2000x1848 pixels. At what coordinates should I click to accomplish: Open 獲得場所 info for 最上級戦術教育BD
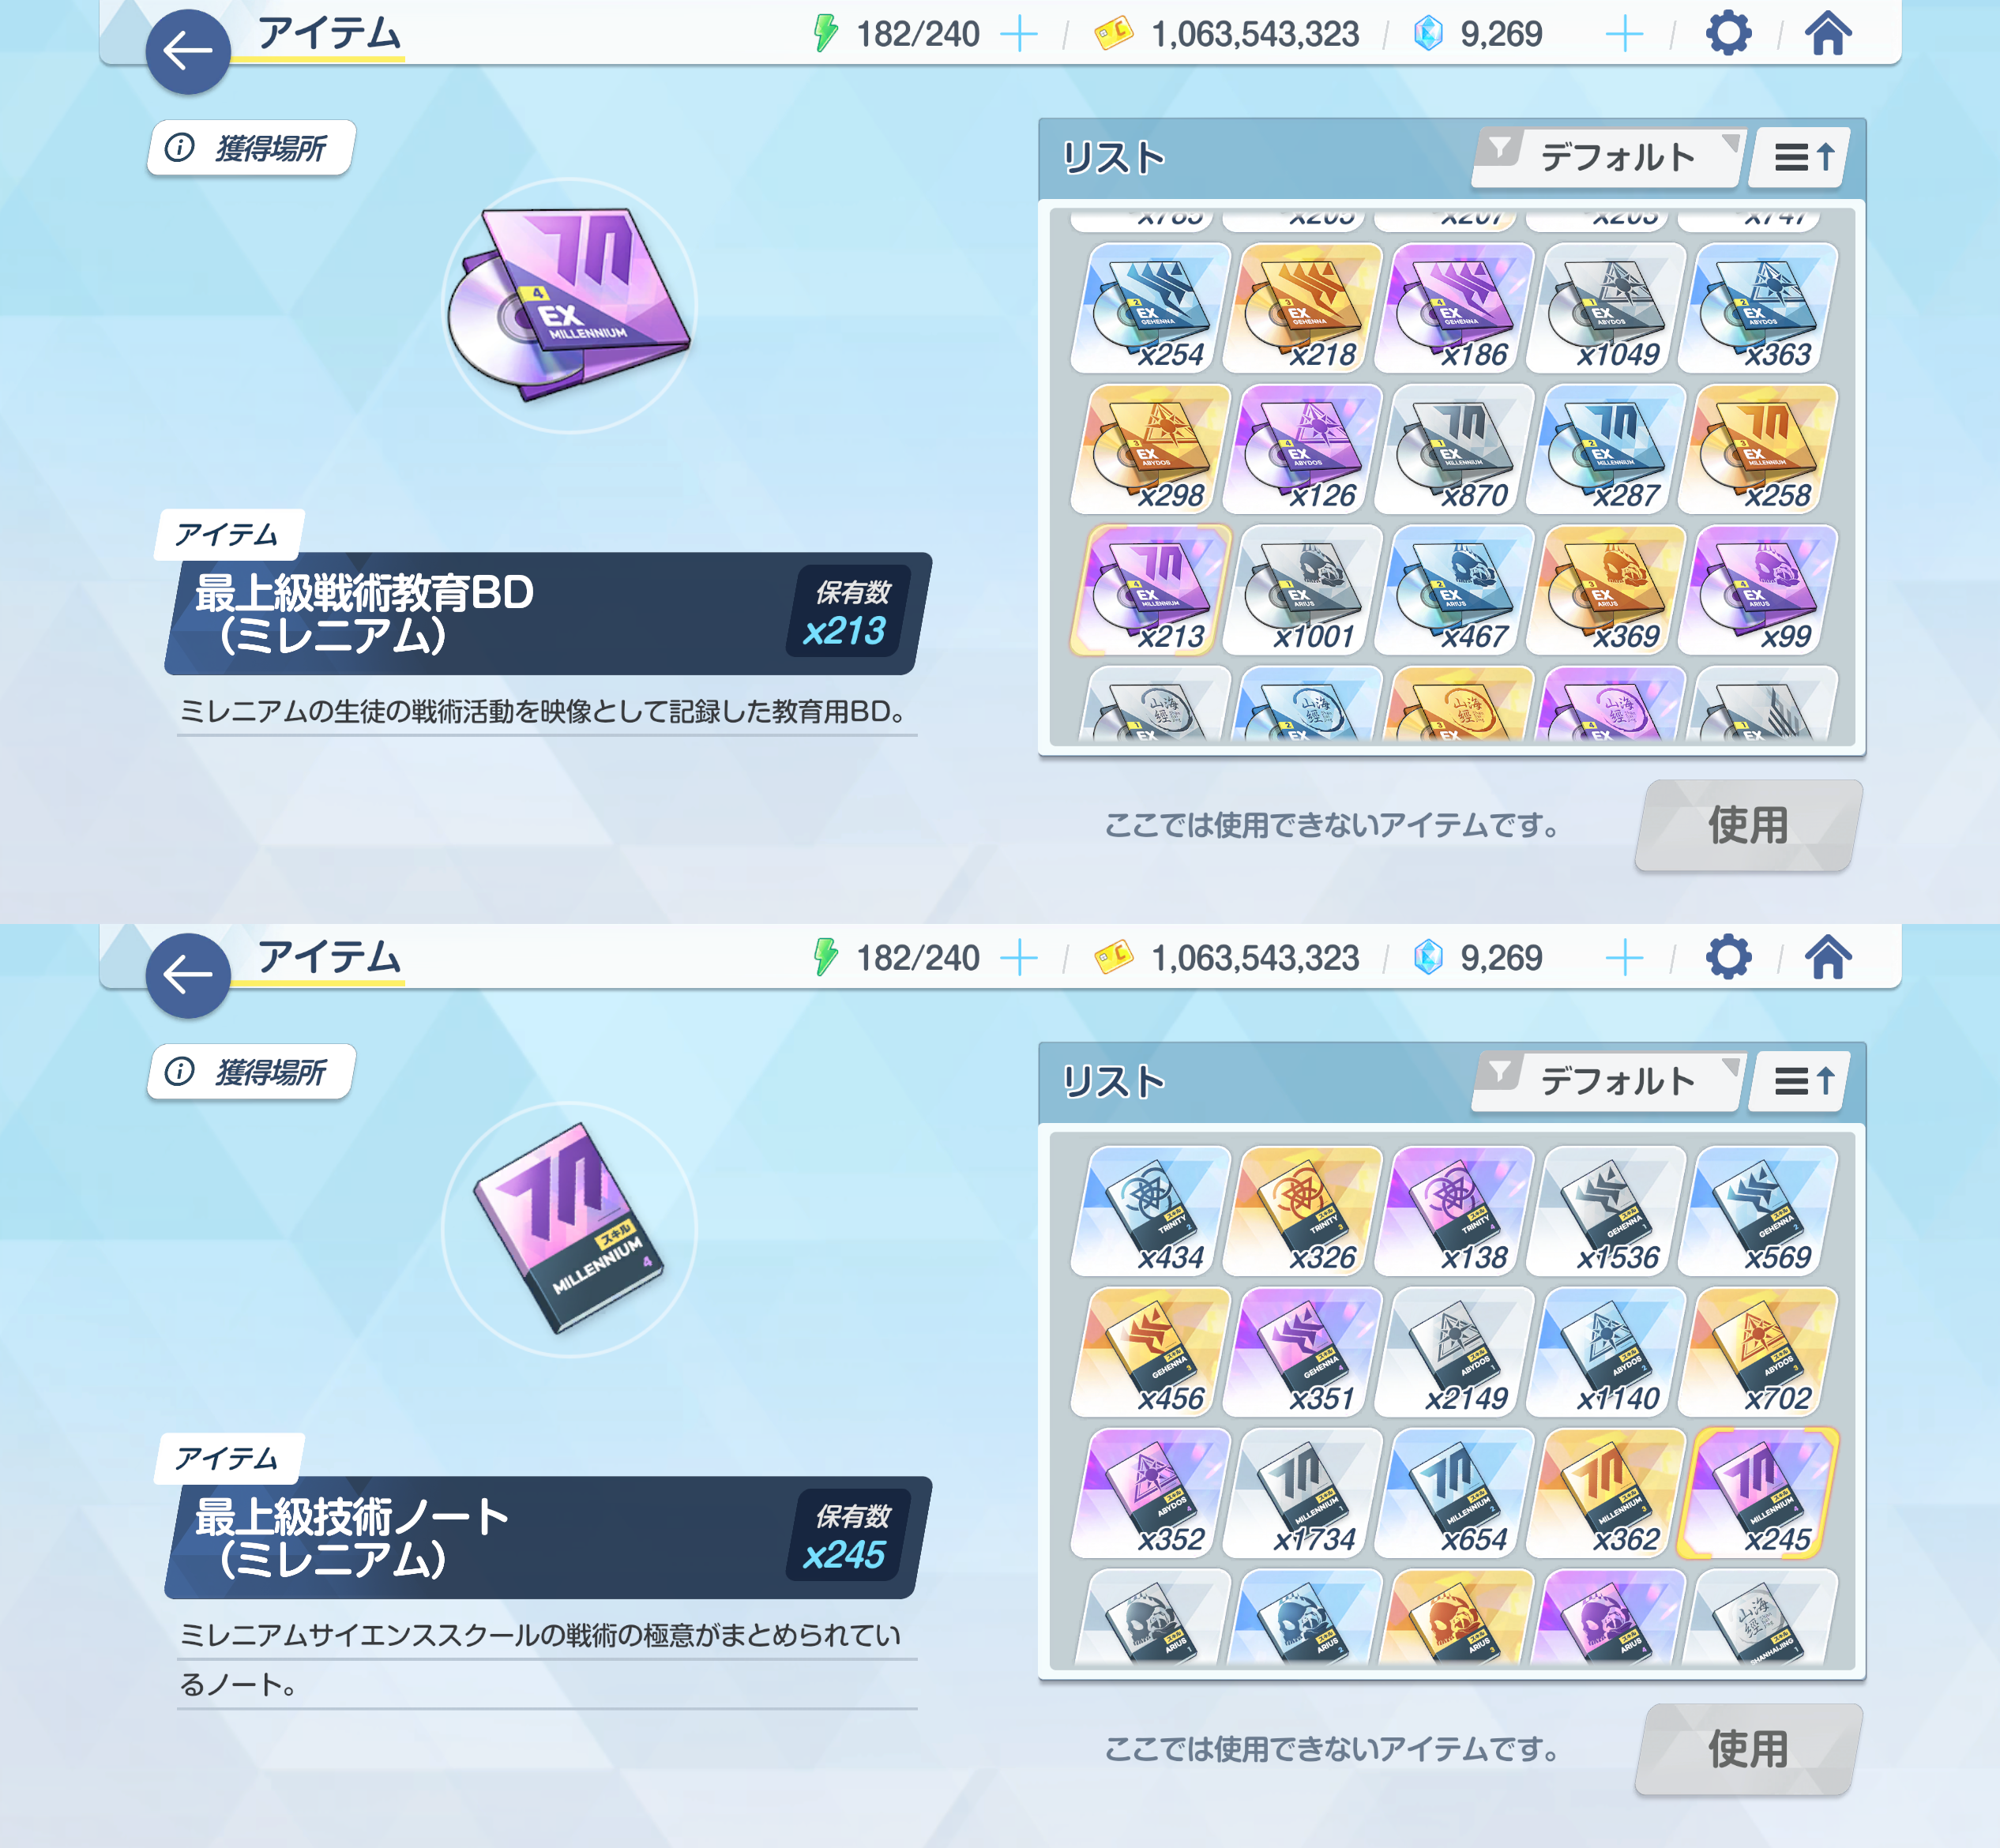(250, 148)
